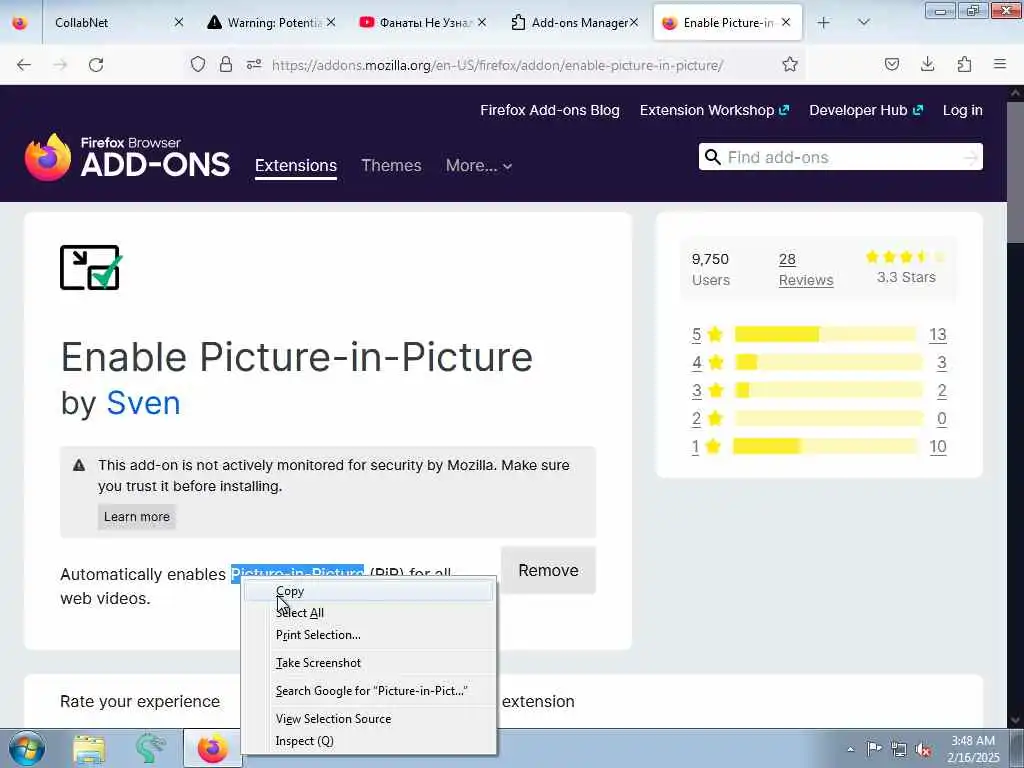The height and width of the screenshot is (768, 1024).
Task: Click the Find add-ons search field
Action: [841, 157]
